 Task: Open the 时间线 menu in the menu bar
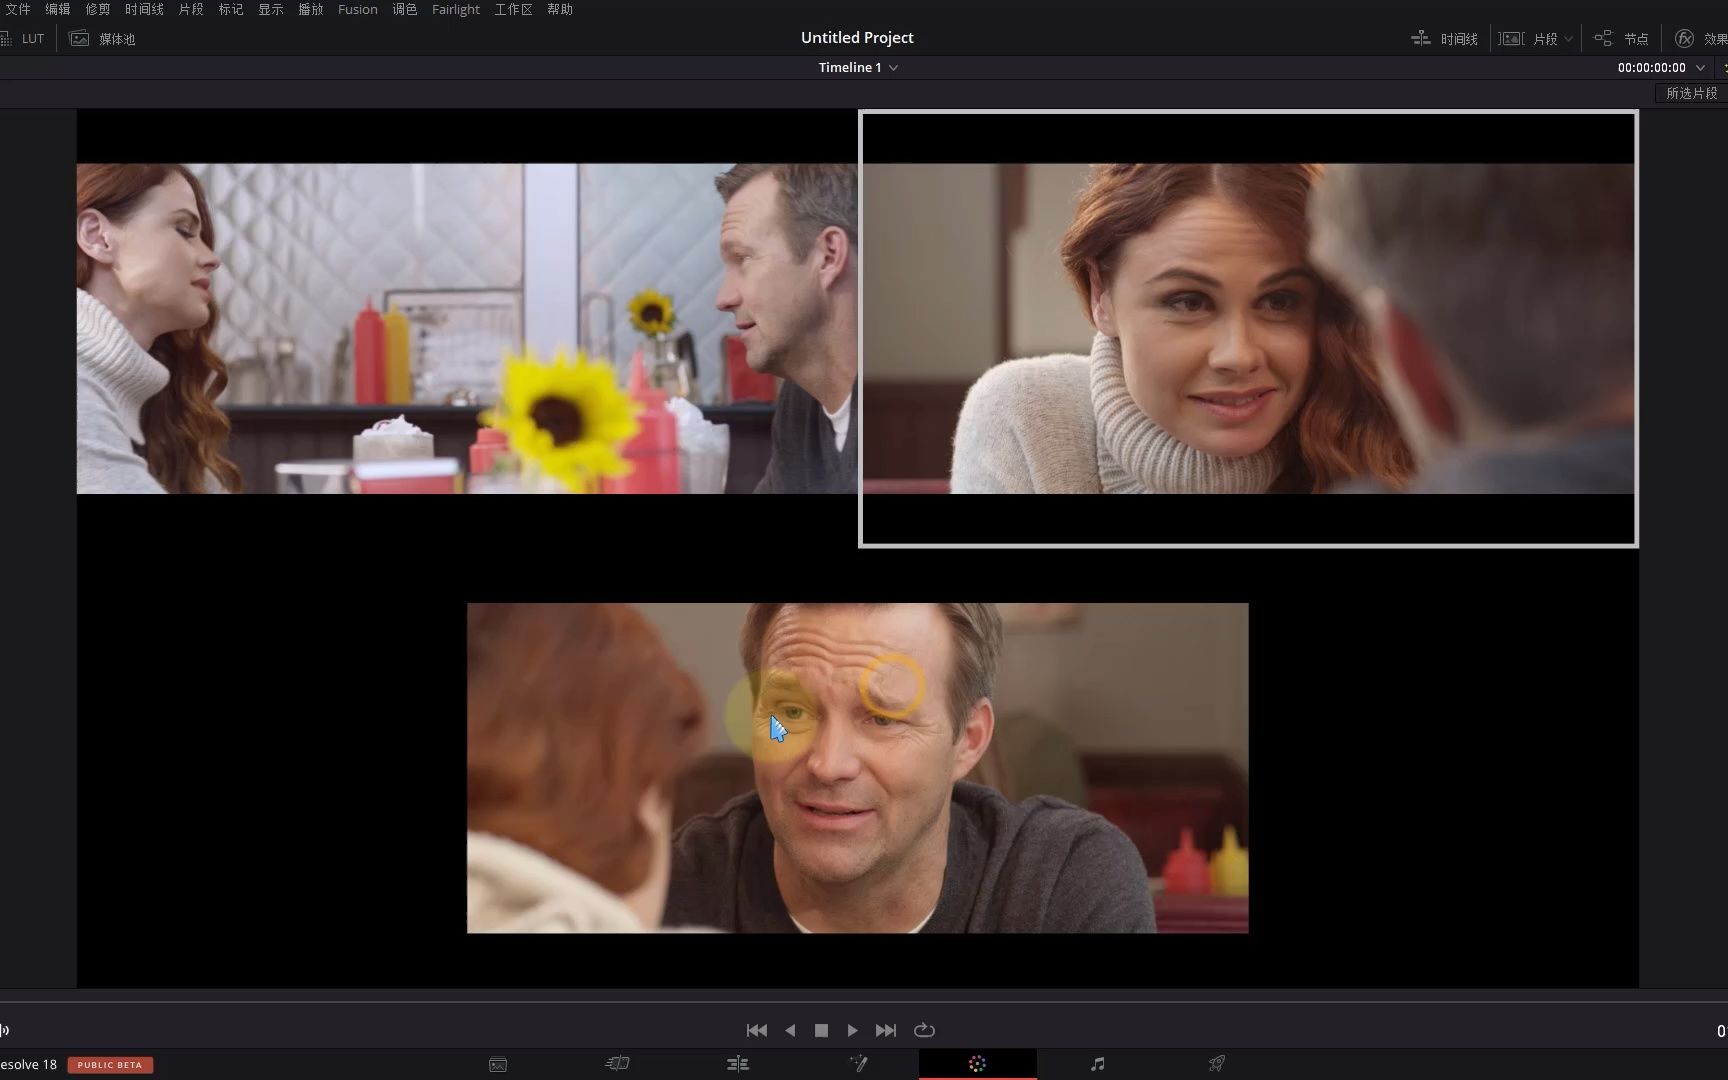pos(144,9)
